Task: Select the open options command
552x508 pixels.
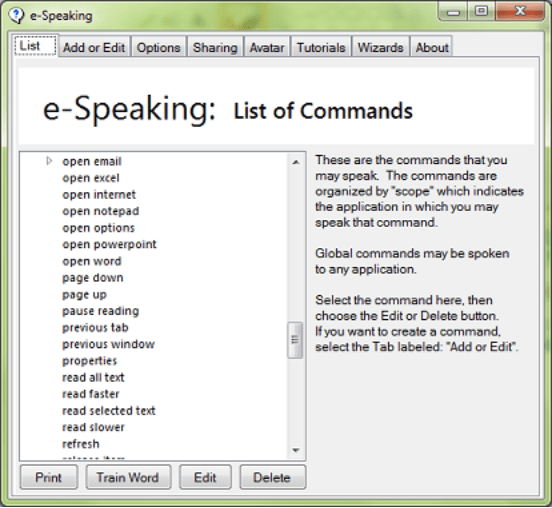Action: tap(99, 228)
